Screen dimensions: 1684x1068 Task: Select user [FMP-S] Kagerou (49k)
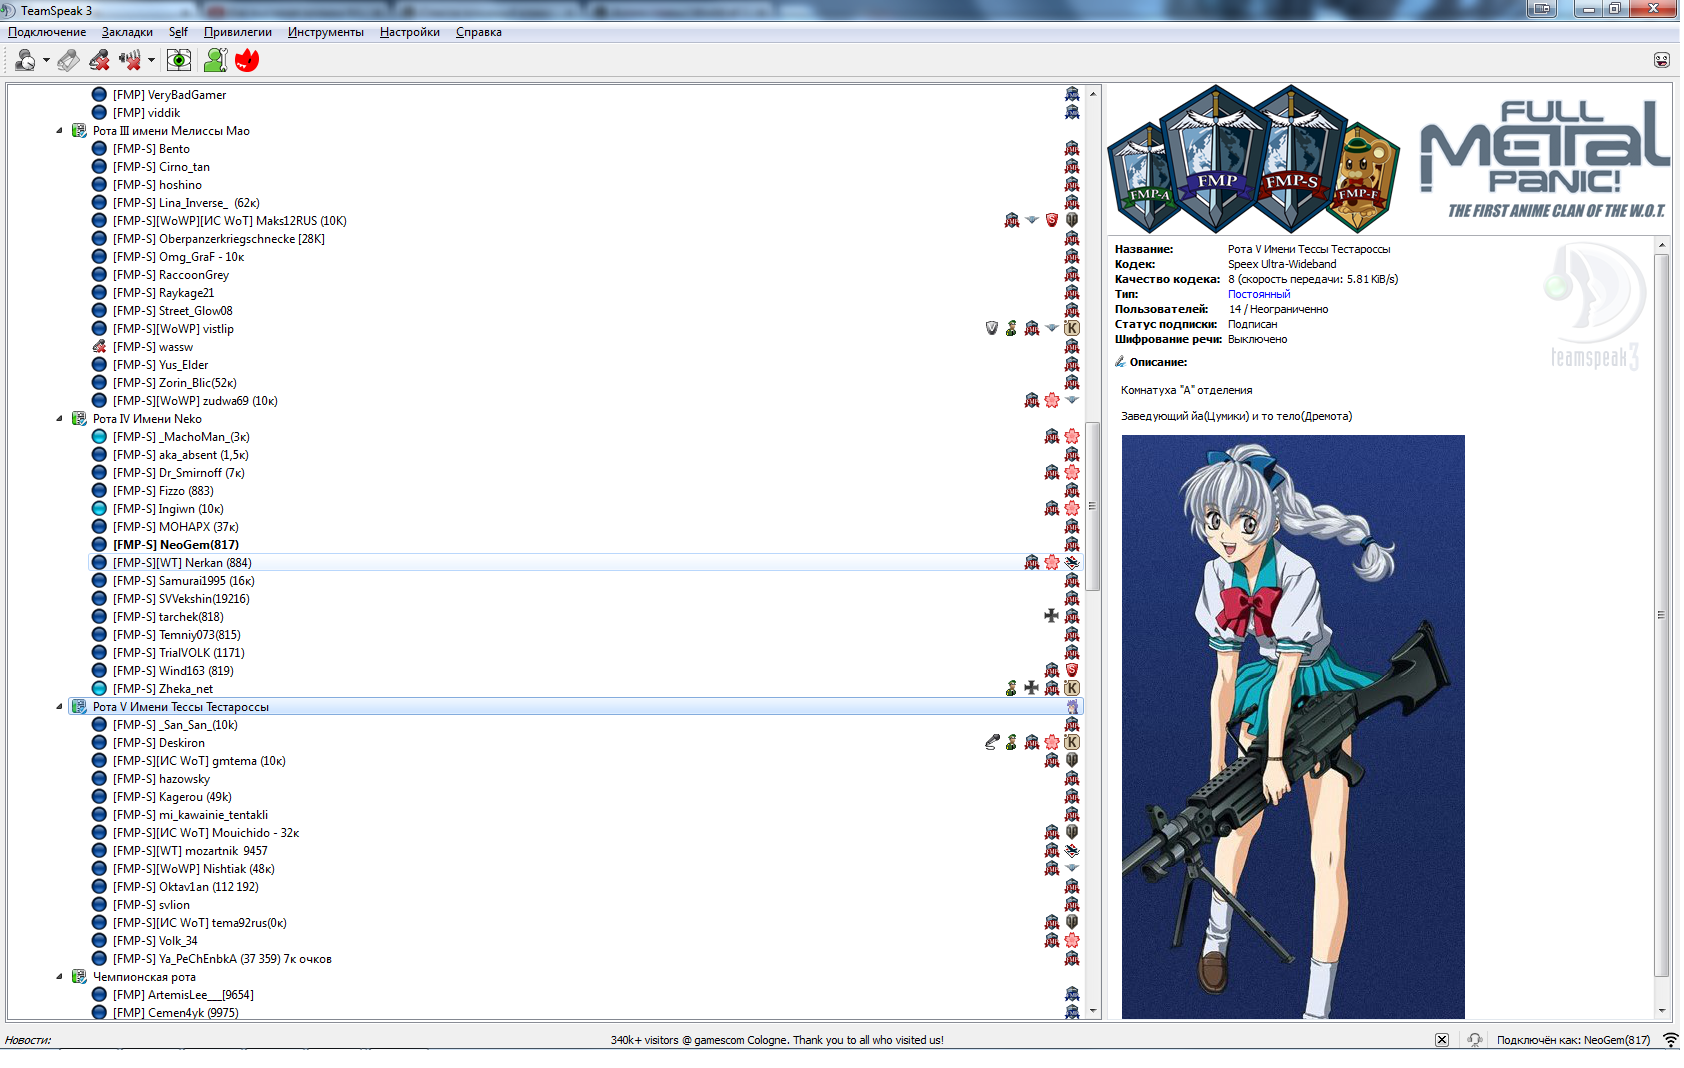tap(172, 797)
